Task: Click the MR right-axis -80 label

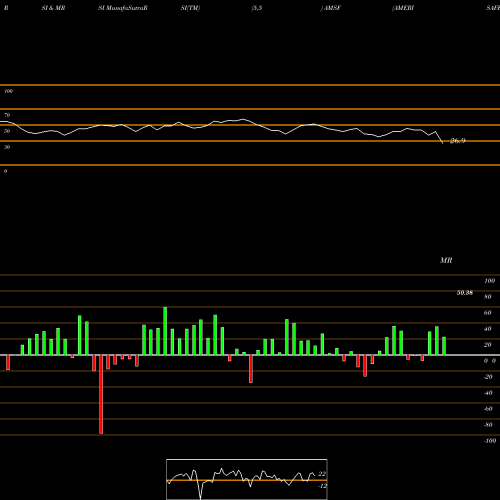Action: pos(488,425)
